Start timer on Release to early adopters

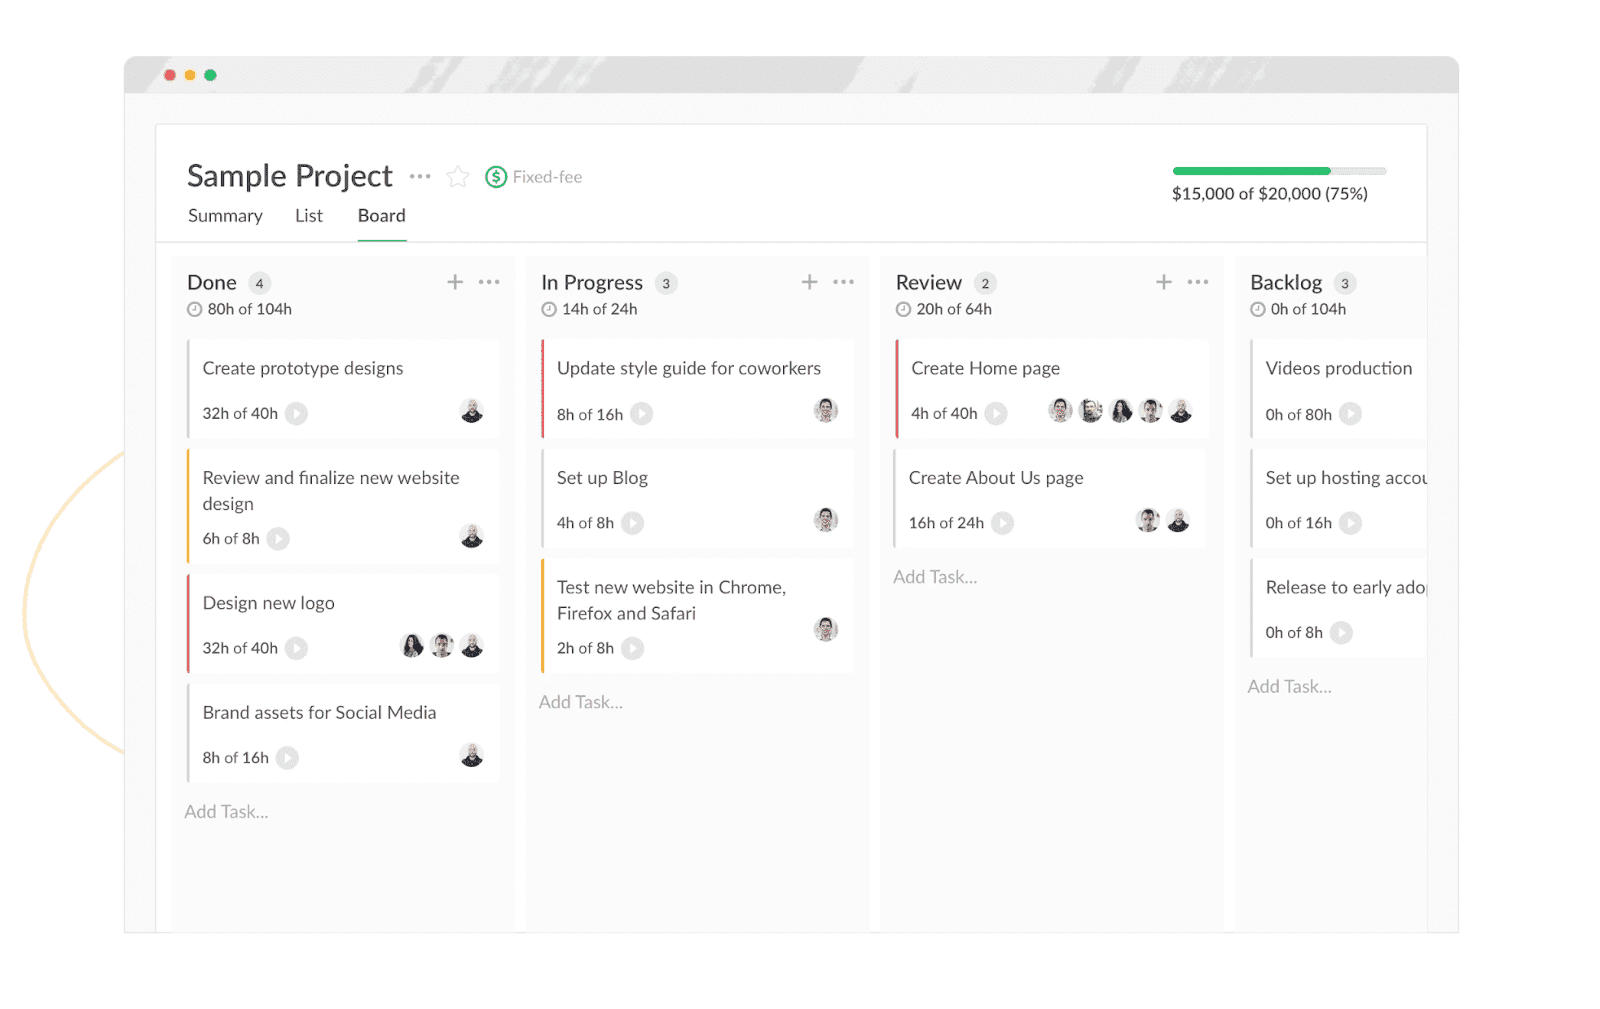point(1342,633)
